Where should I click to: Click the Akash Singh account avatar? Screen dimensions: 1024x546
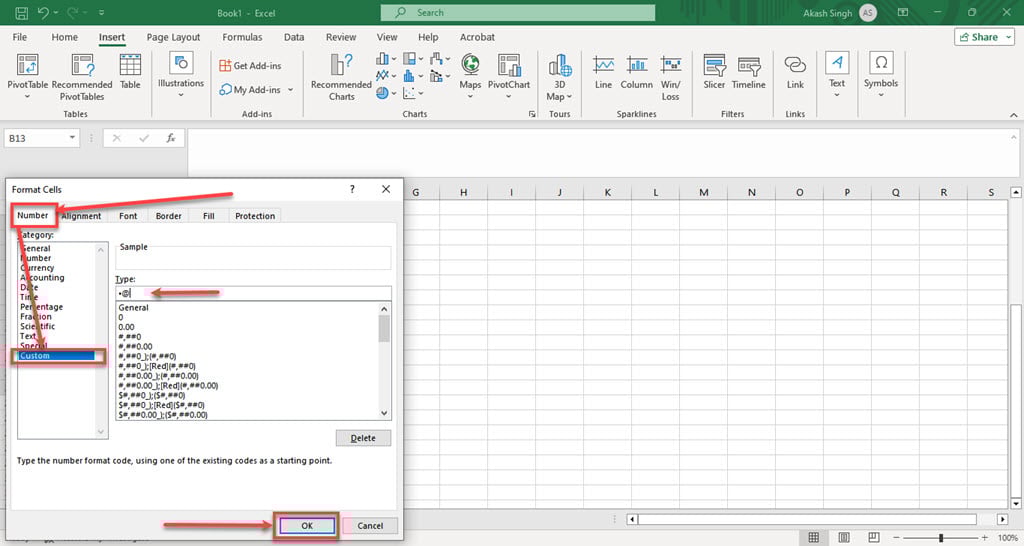(x=868, y=12)
